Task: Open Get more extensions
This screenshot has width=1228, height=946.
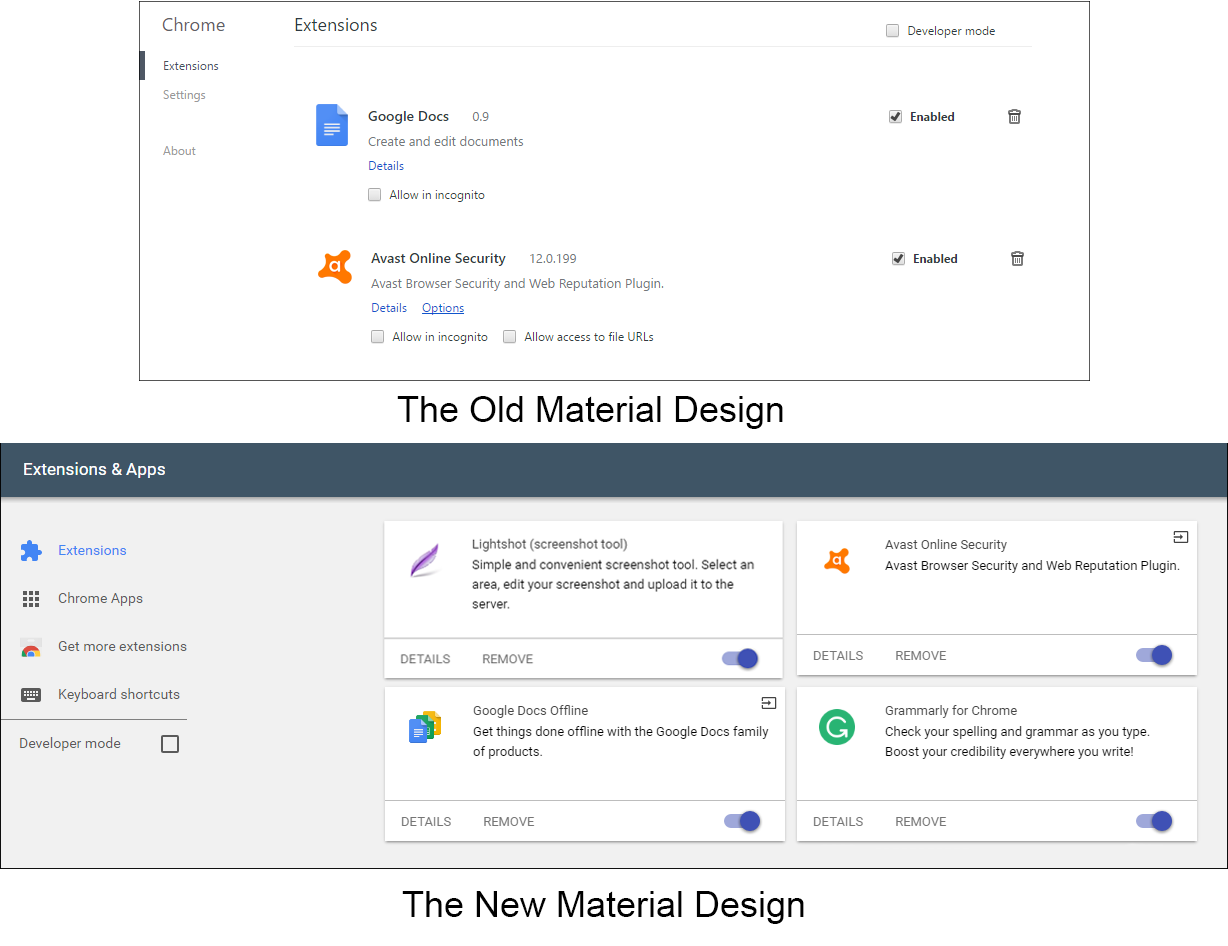Action: click(122, 646)
